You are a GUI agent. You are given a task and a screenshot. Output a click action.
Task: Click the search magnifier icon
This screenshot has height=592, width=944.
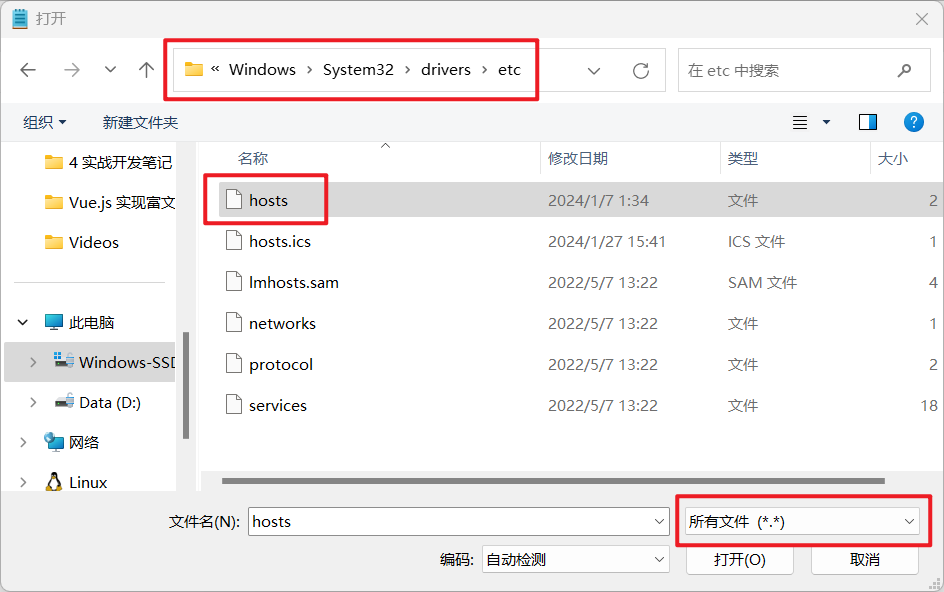pyautogui.click(x=904, y=71)
